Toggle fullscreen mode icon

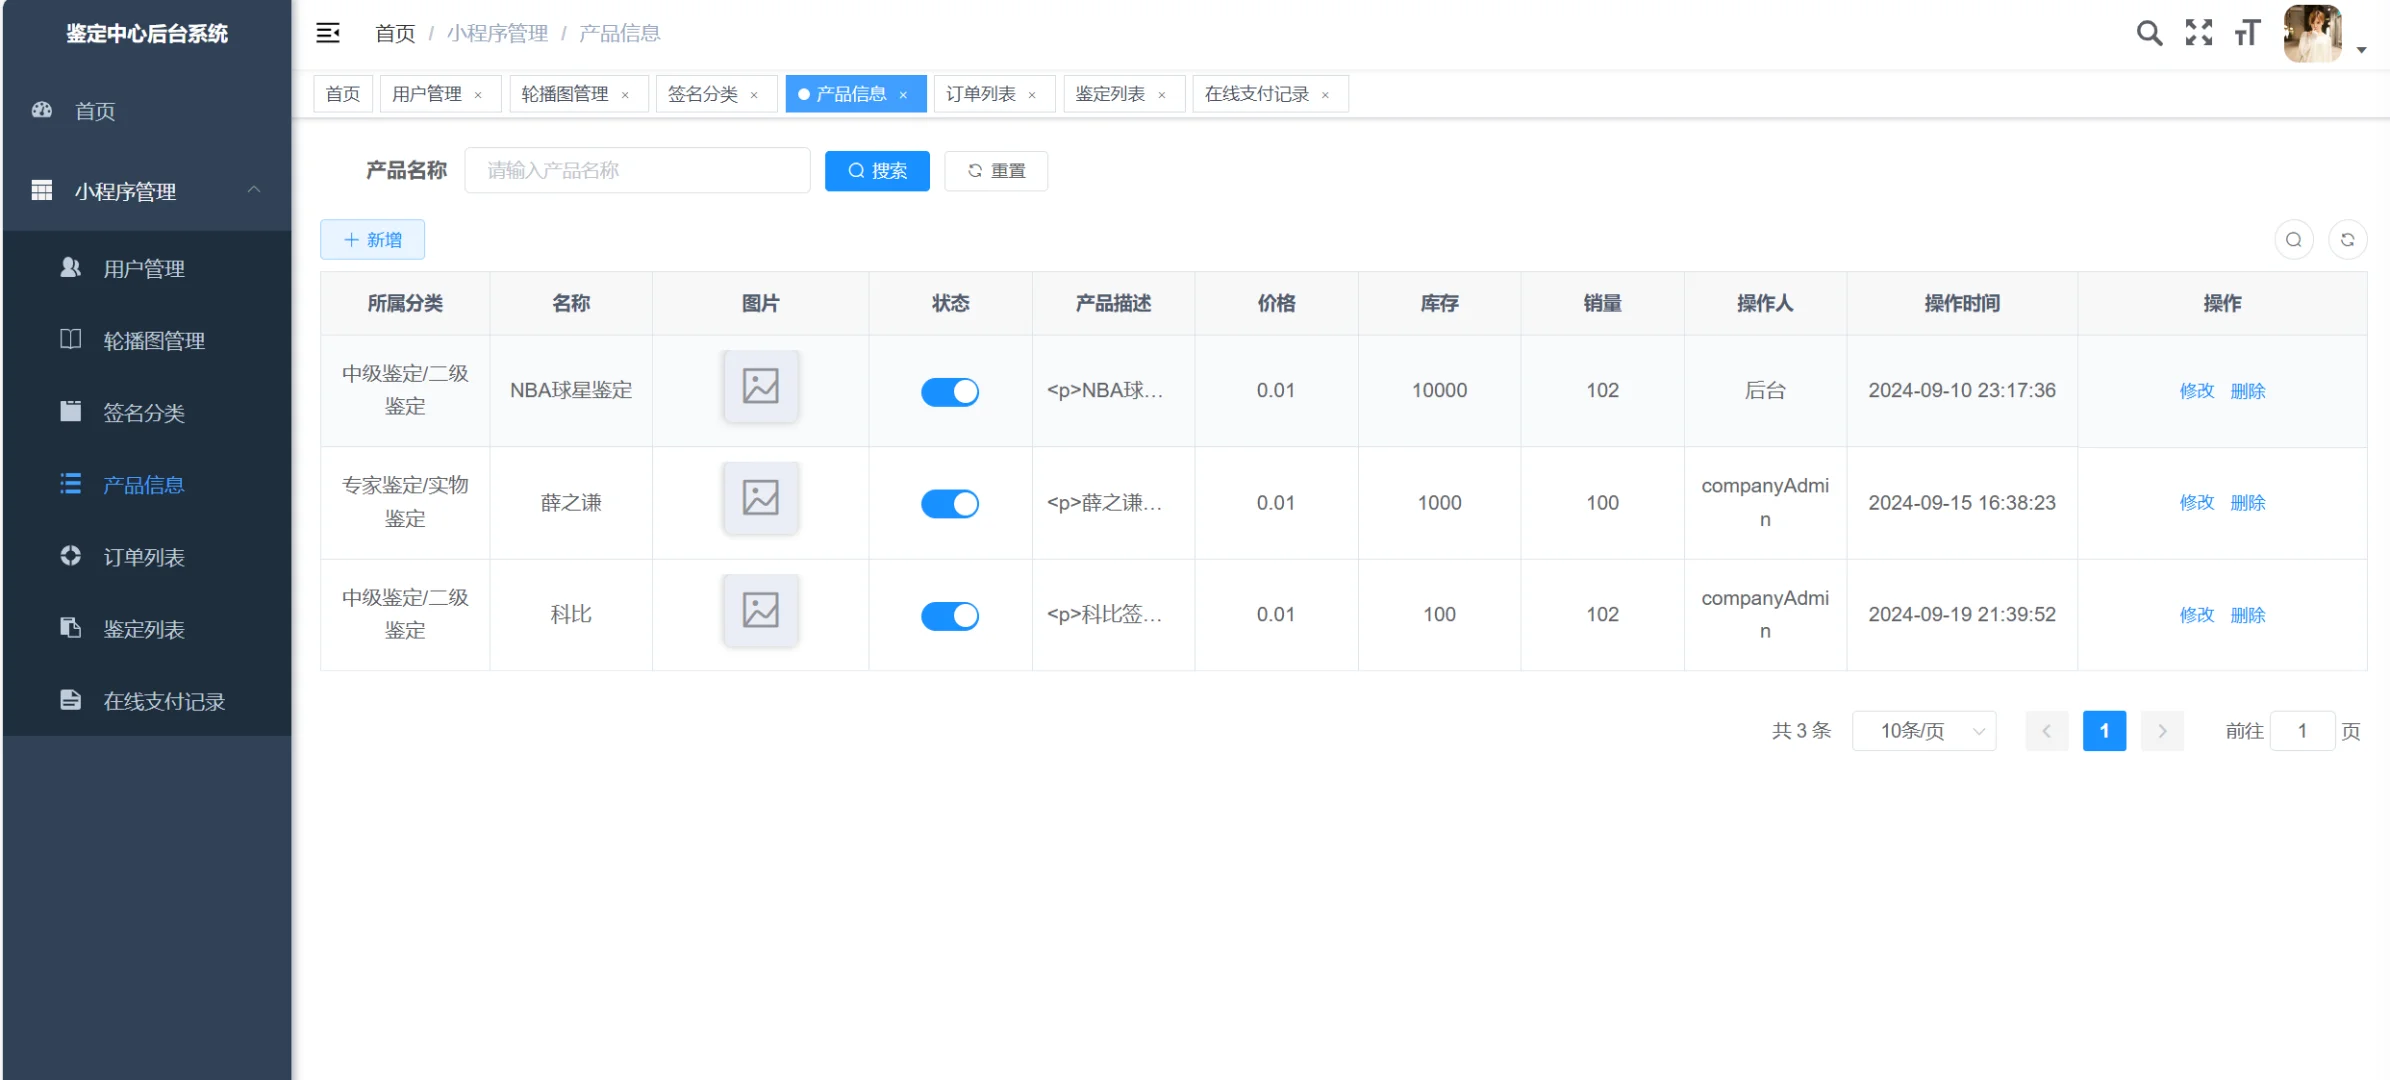(x=2198, y=33)
